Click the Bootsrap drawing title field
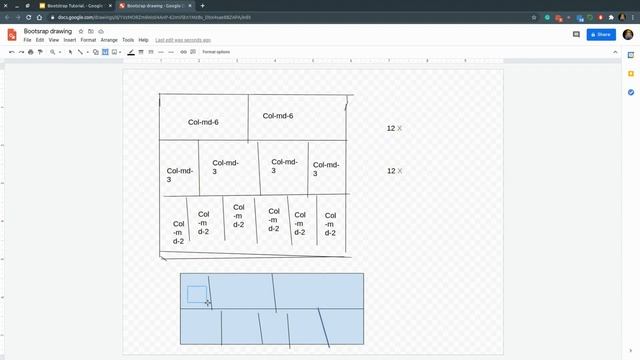The height and width of the screenshot is (360, 640). (48, 31)
